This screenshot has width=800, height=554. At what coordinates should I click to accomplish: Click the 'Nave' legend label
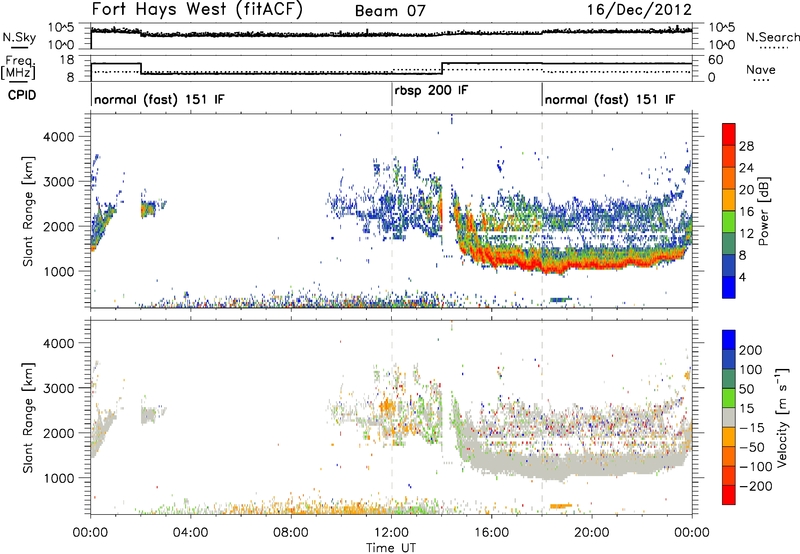point(761,69)
